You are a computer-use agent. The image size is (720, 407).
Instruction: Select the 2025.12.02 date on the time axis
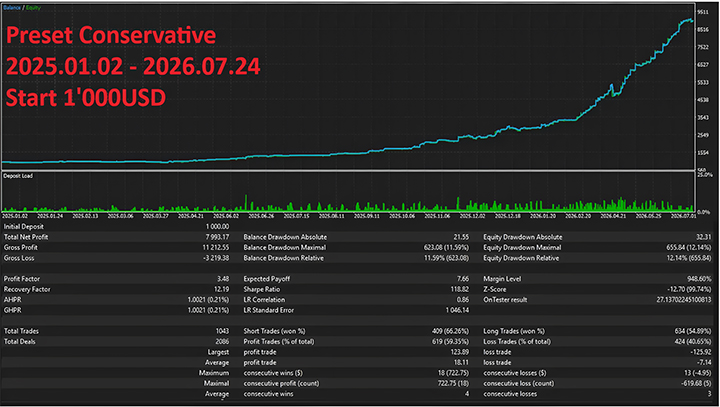[x=472, y=216]
